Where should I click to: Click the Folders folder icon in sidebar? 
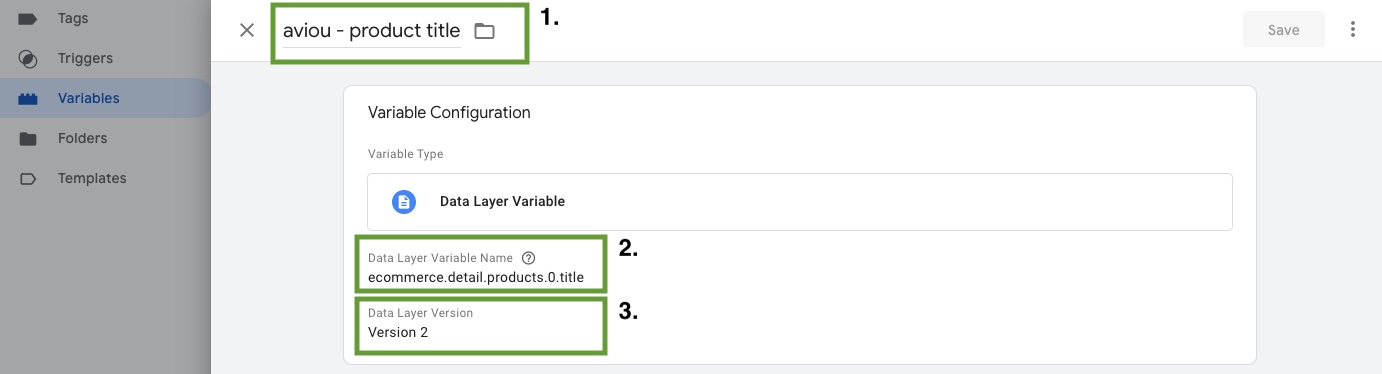28,139
